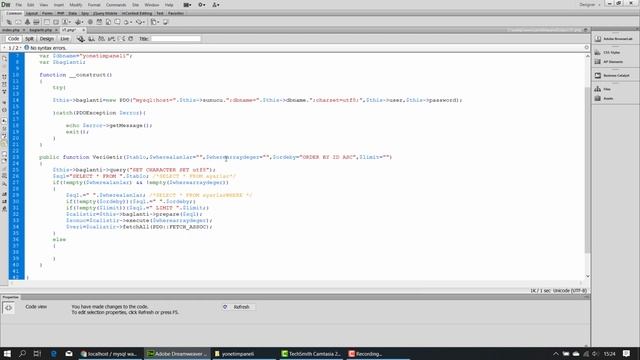Open the Insert menu
Image resolution: width=640 pixels, height=360 pixels.
[x=59, y=5]
